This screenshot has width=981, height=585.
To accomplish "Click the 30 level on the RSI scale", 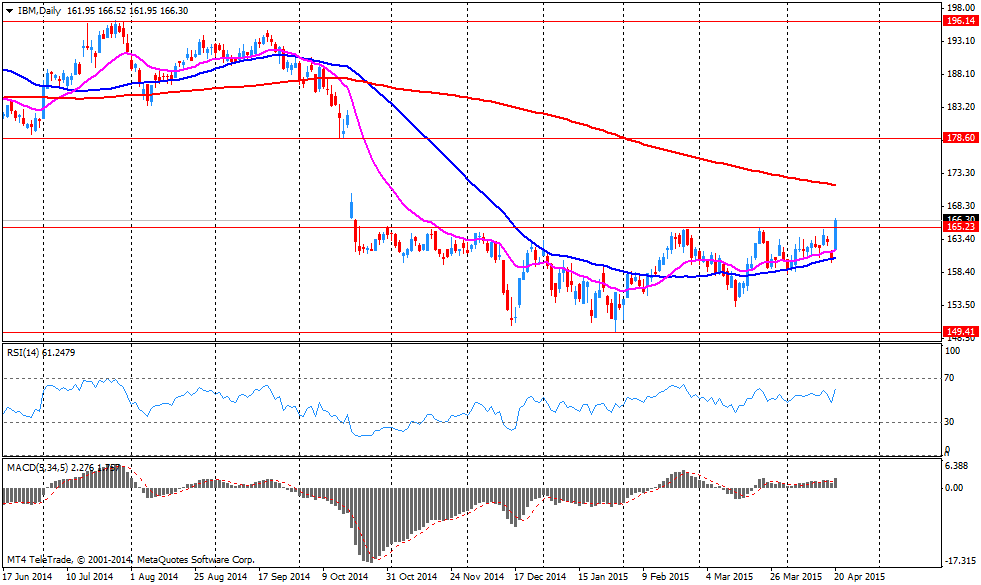I will (x=949, y=422).
